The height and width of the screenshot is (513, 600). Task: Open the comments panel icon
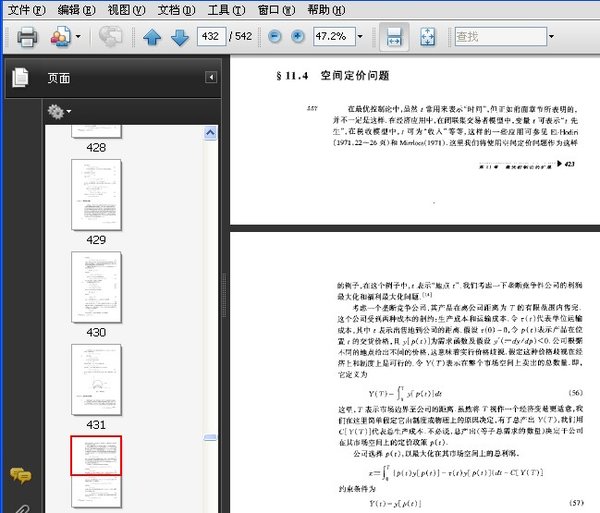pos(21,476)
